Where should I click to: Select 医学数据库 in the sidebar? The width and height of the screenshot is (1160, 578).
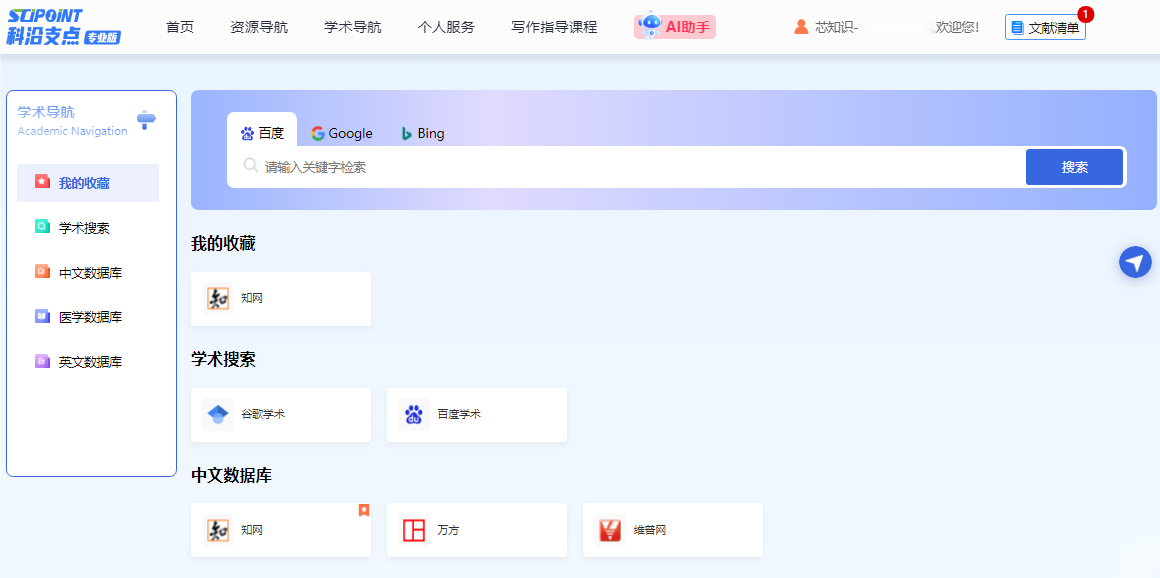pos(89,317)
